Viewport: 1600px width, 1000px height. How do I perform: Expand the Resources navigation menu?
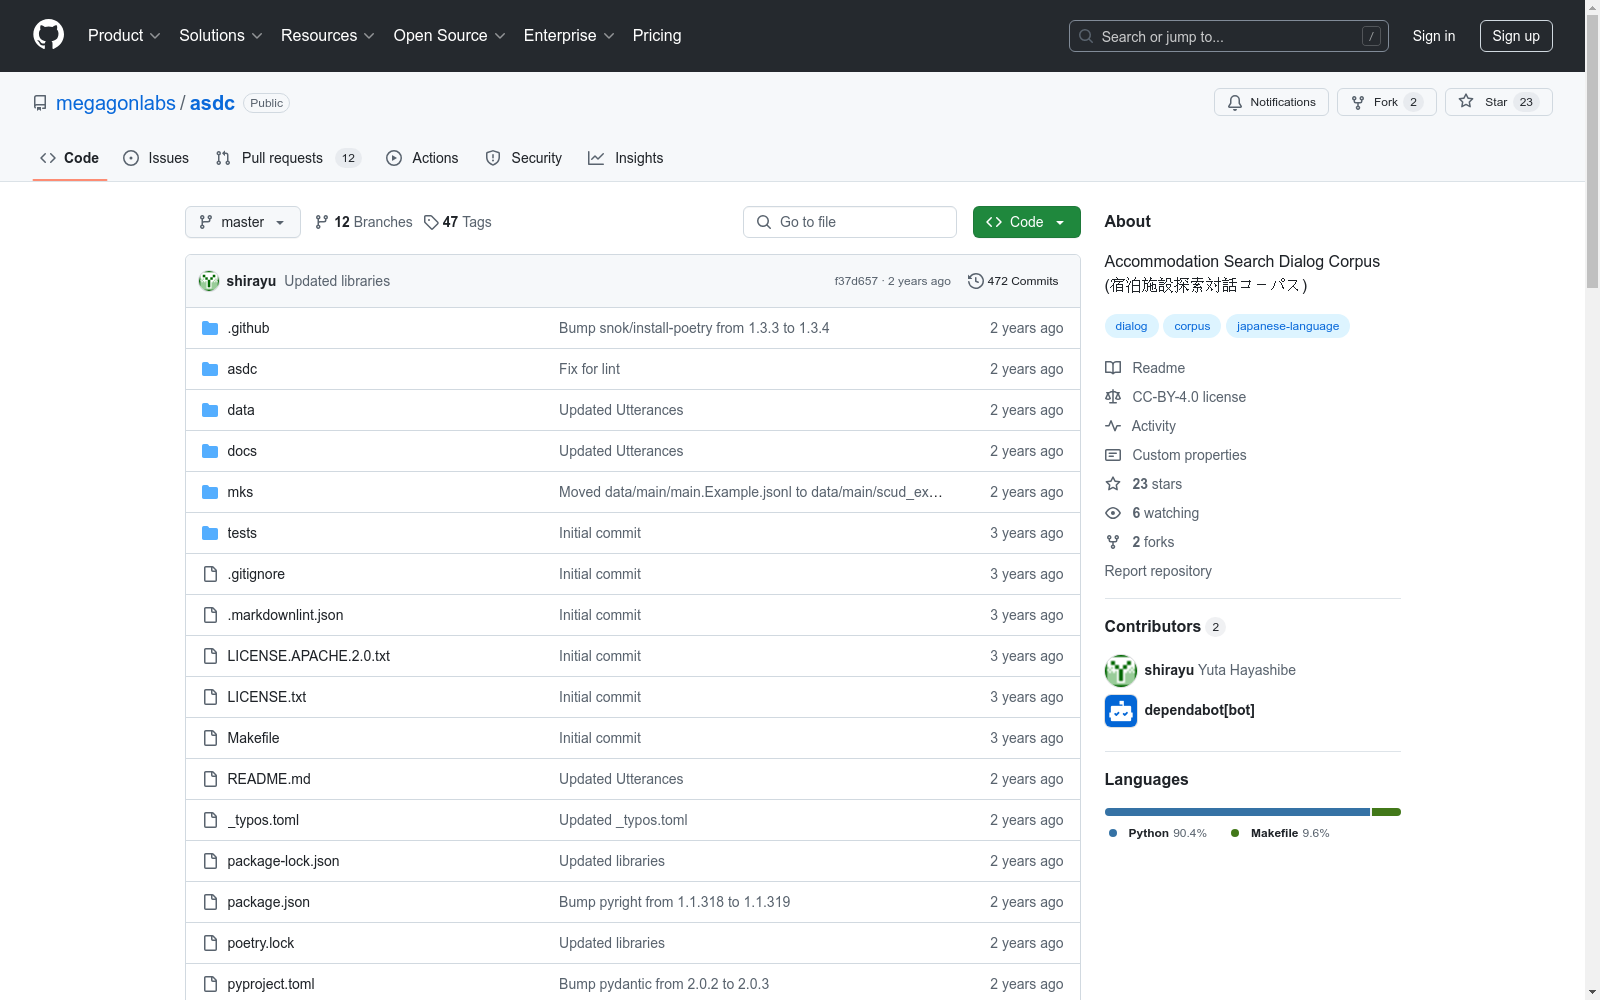(x=328, y=36)
